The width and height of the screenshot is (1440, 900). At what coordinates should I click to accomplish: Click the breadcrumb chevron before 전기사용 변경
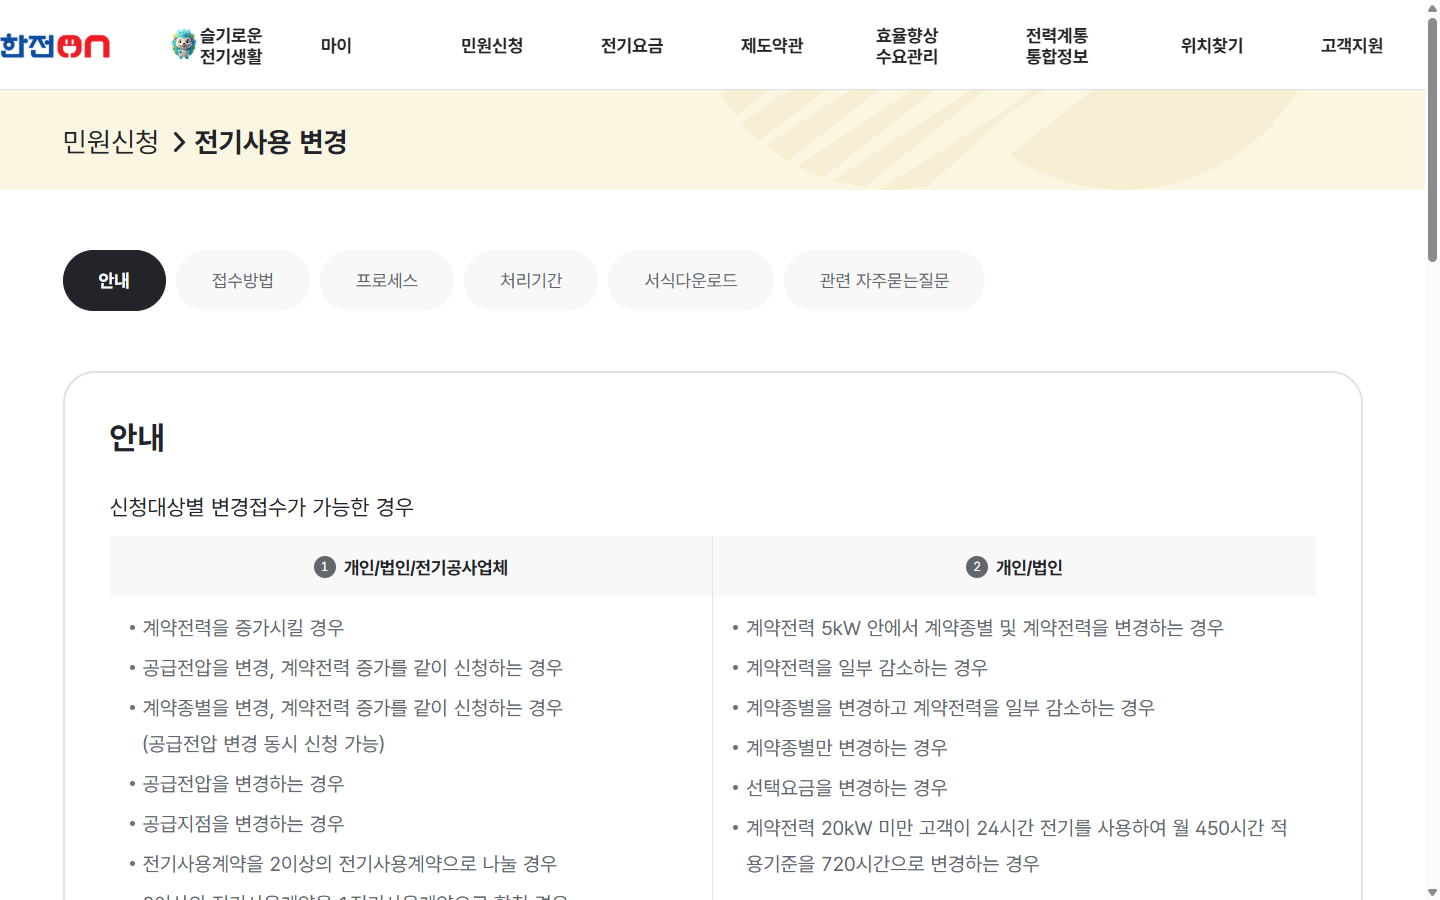(x=179, y=143)
